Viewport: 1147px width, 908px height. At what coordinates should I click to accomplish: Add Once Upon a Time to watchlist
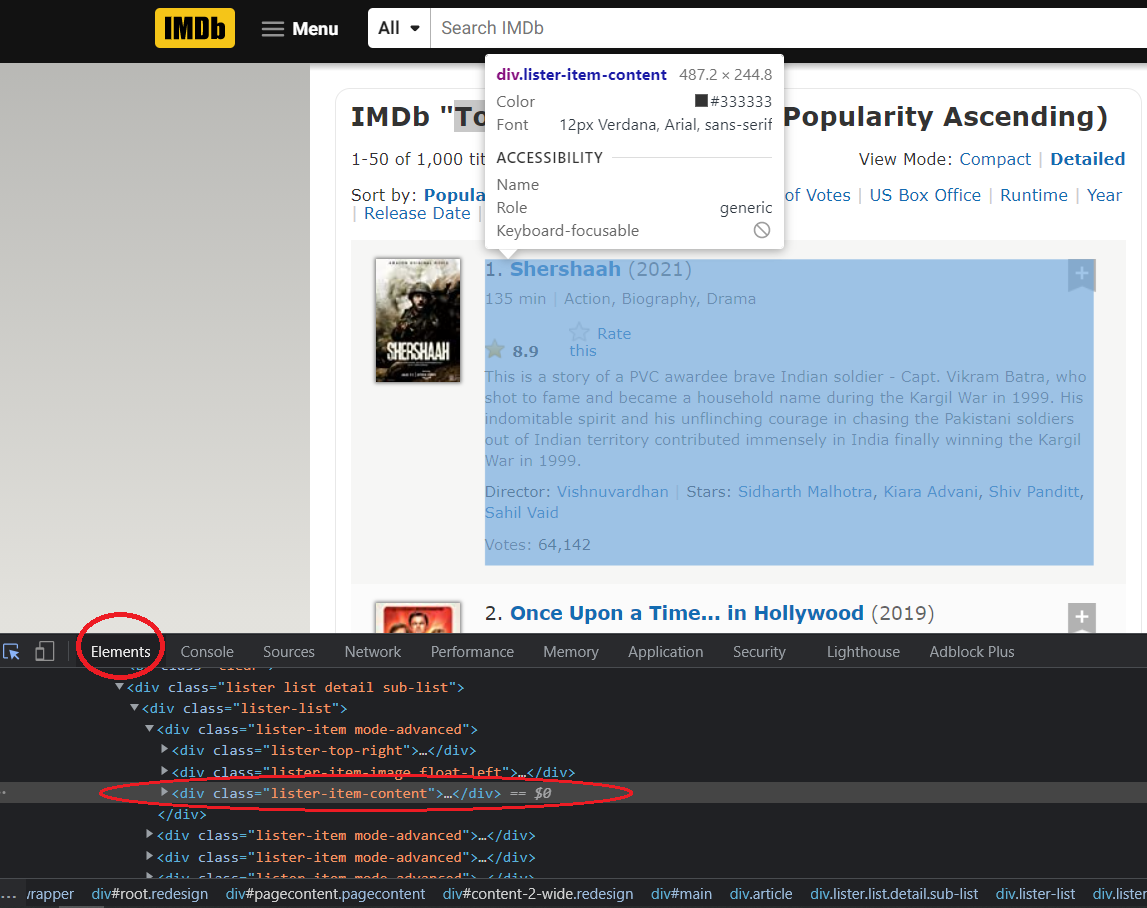point(1081,618)
